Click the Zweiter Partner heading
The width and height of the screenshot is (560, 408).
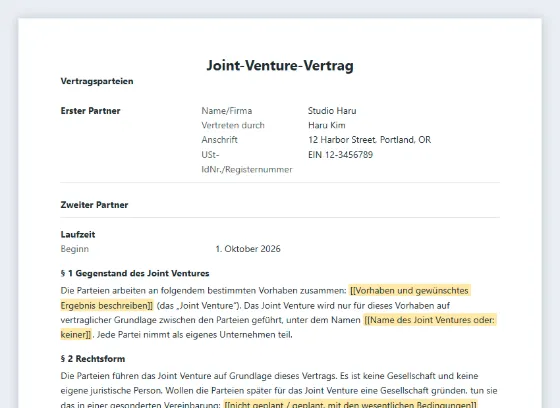94,205
